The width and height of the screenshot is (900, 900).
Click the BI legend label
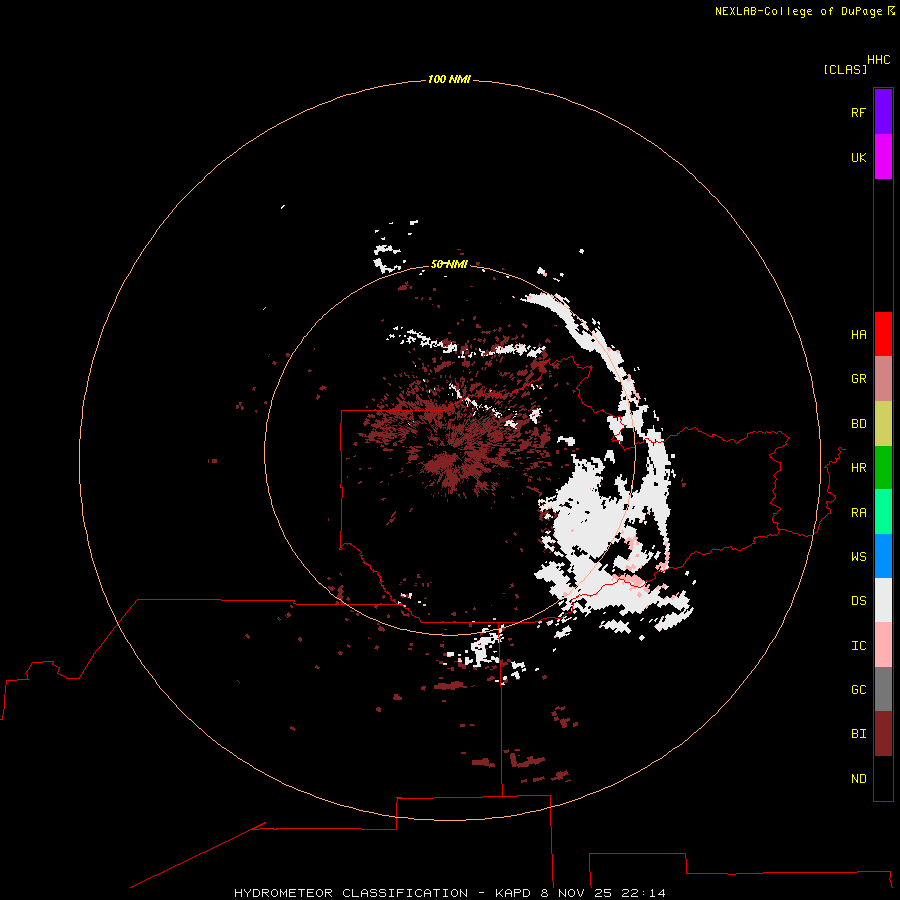click(858, 734)
